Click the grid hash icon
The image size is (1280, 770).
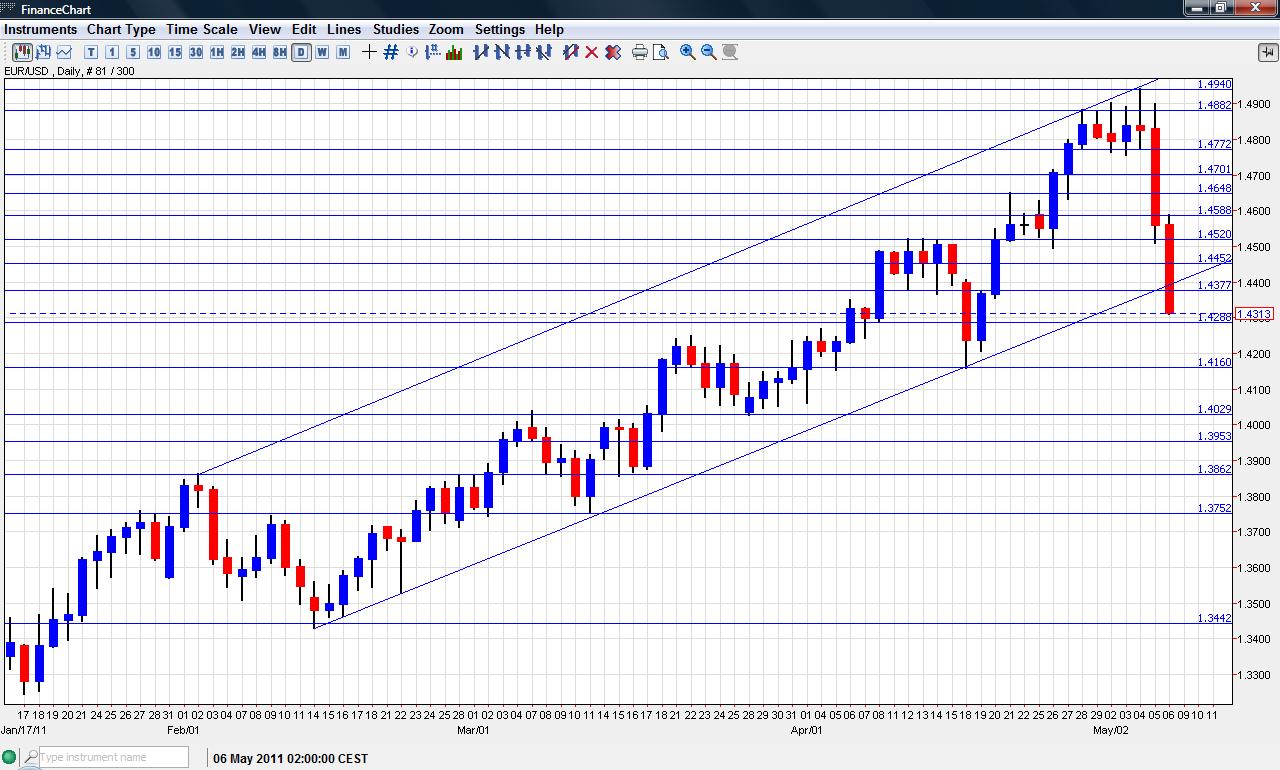tap(391, 52)
